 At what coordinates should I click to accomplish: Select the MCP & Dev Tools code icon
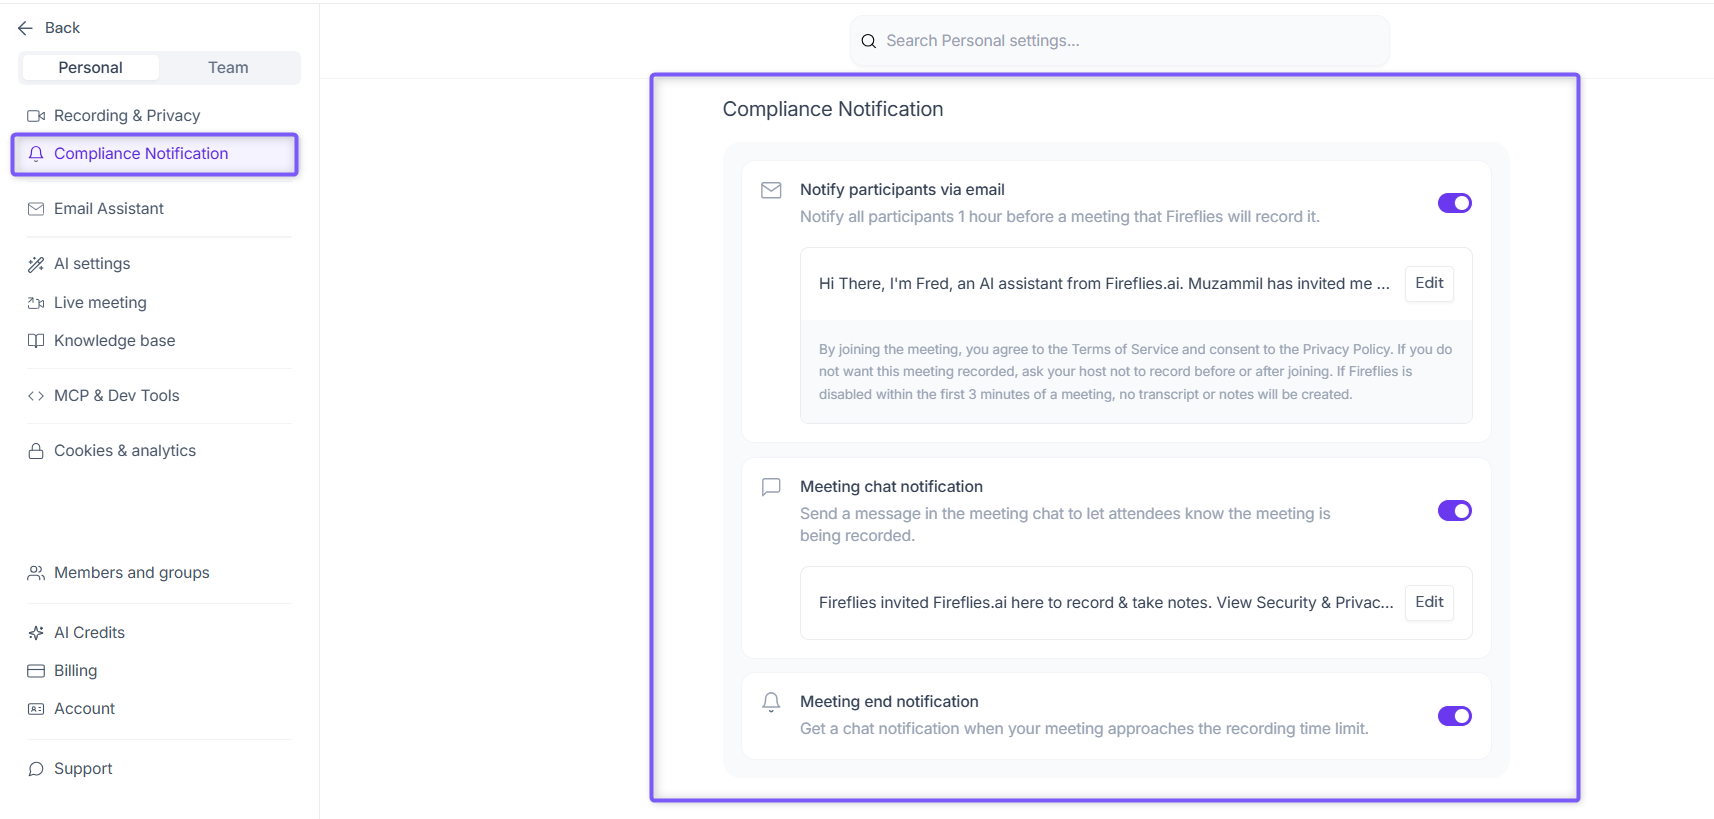point(36,396)
